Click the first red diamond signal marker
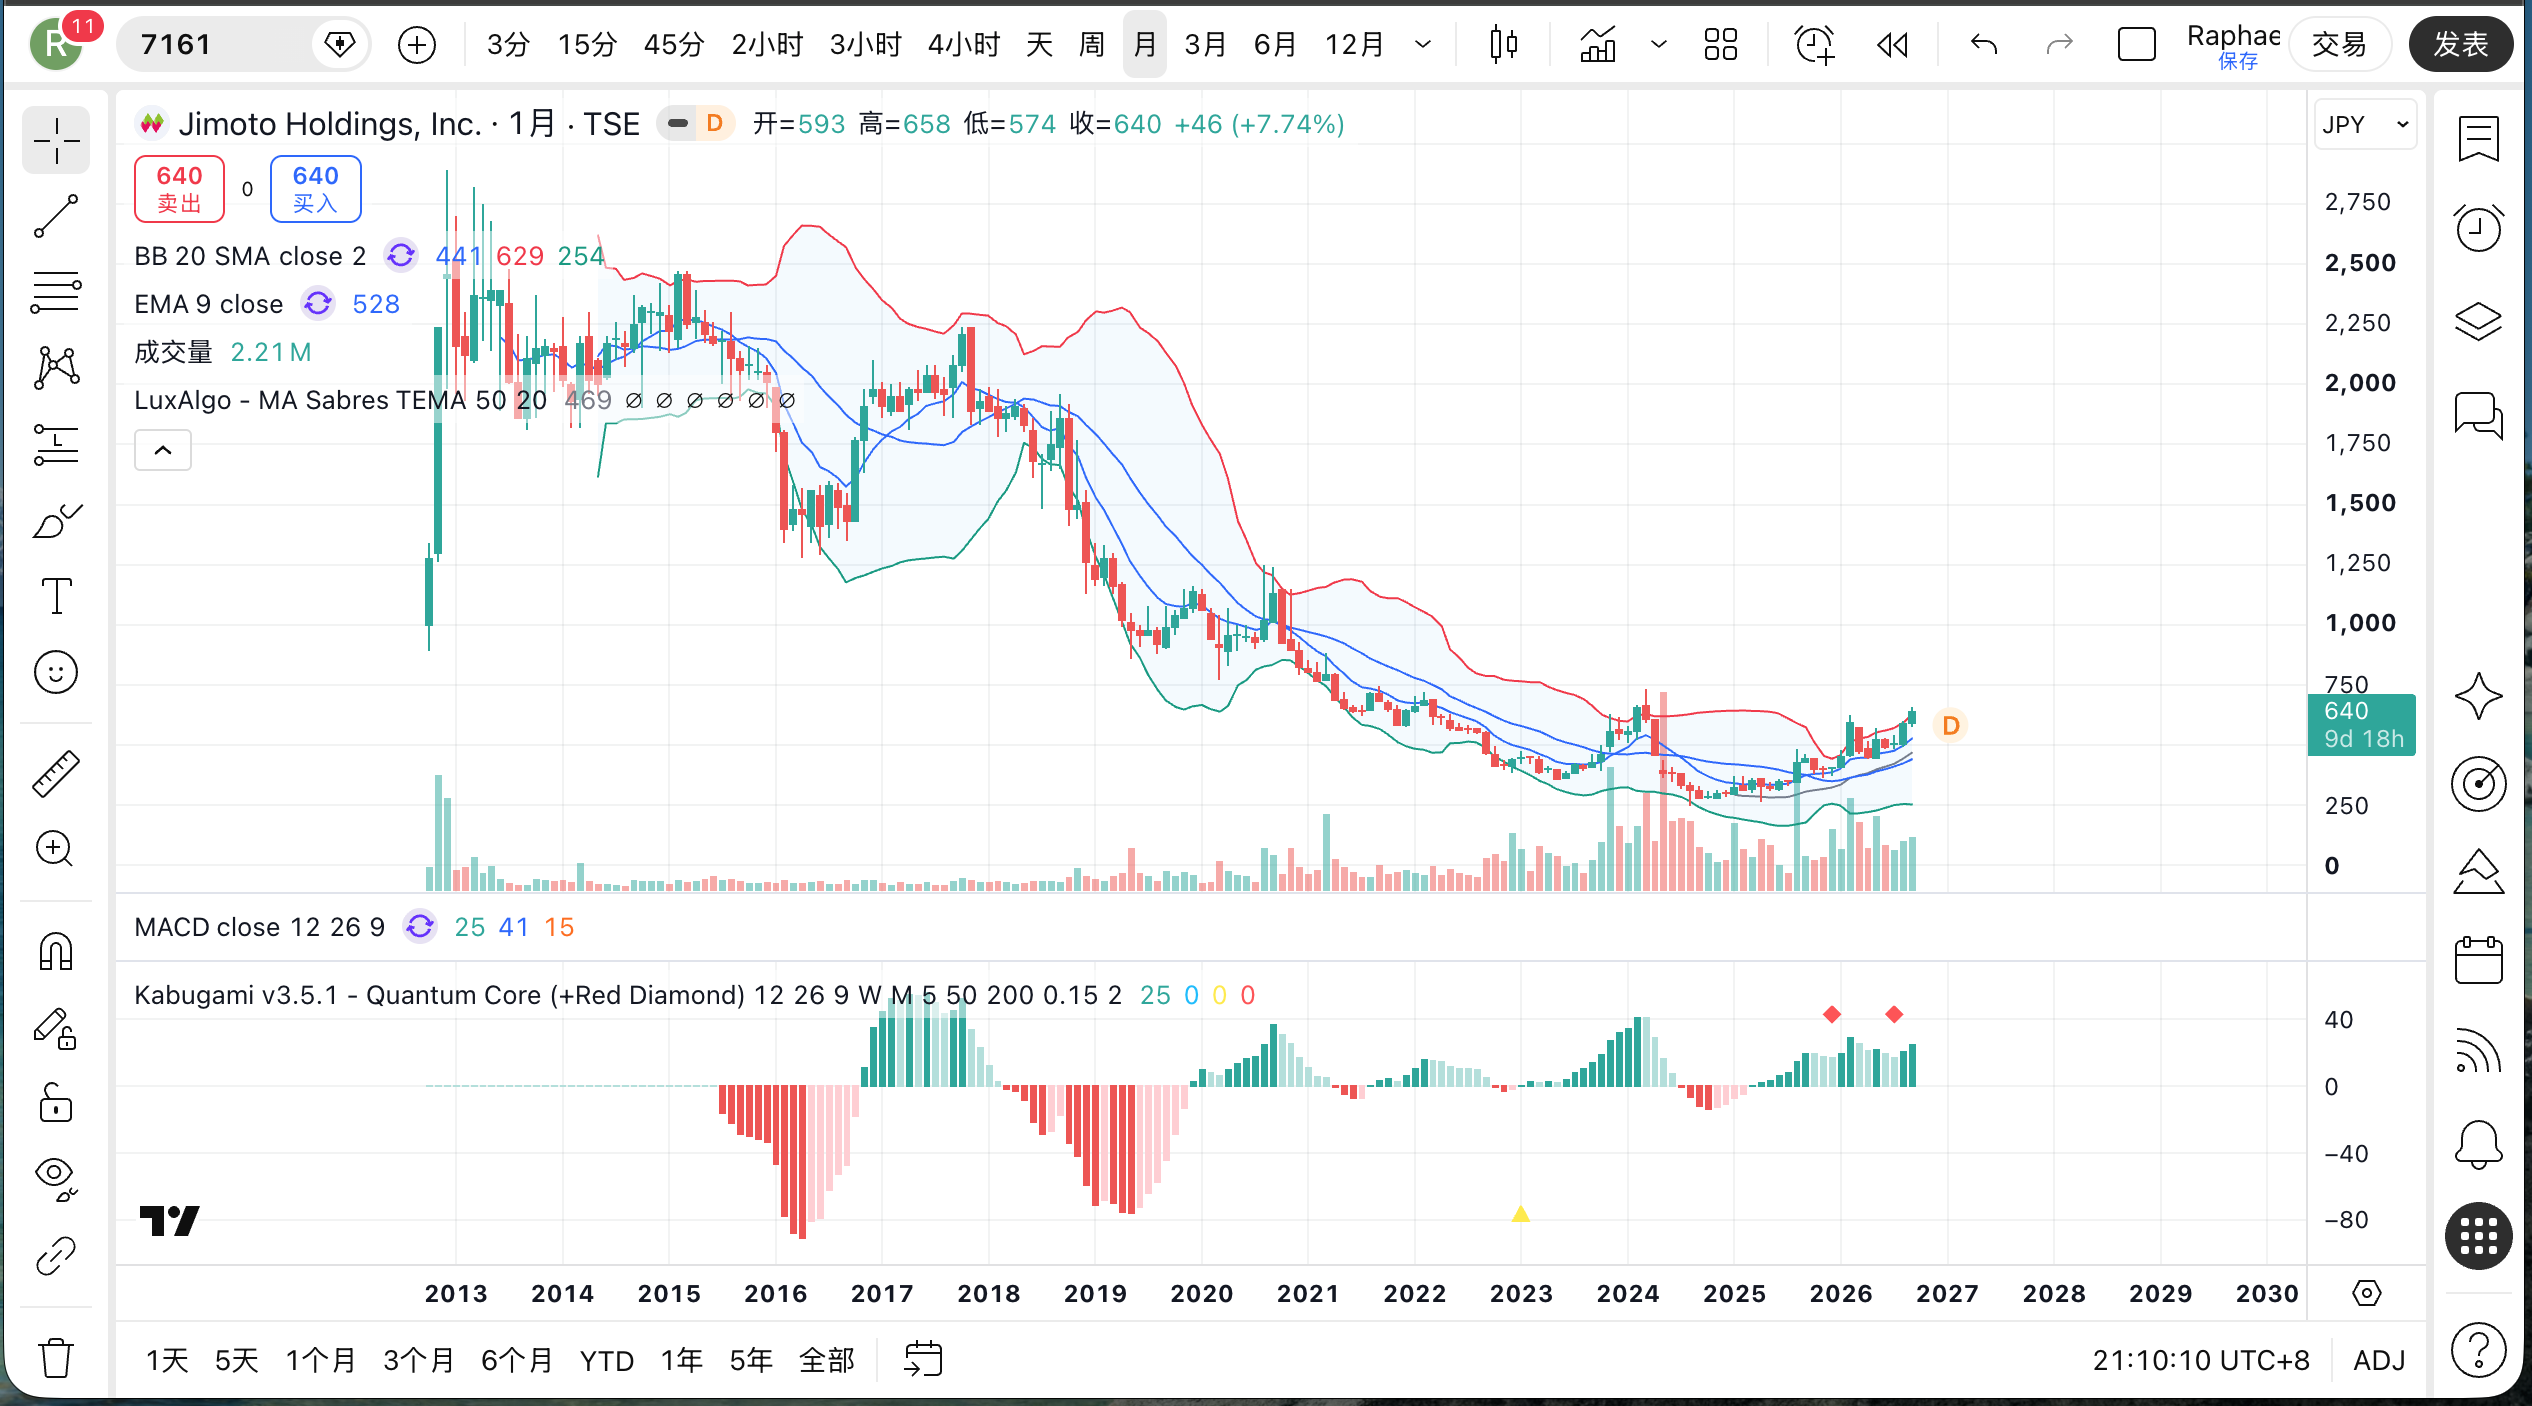The image size is (2532, 1406). click(x=1832, y=1015)
